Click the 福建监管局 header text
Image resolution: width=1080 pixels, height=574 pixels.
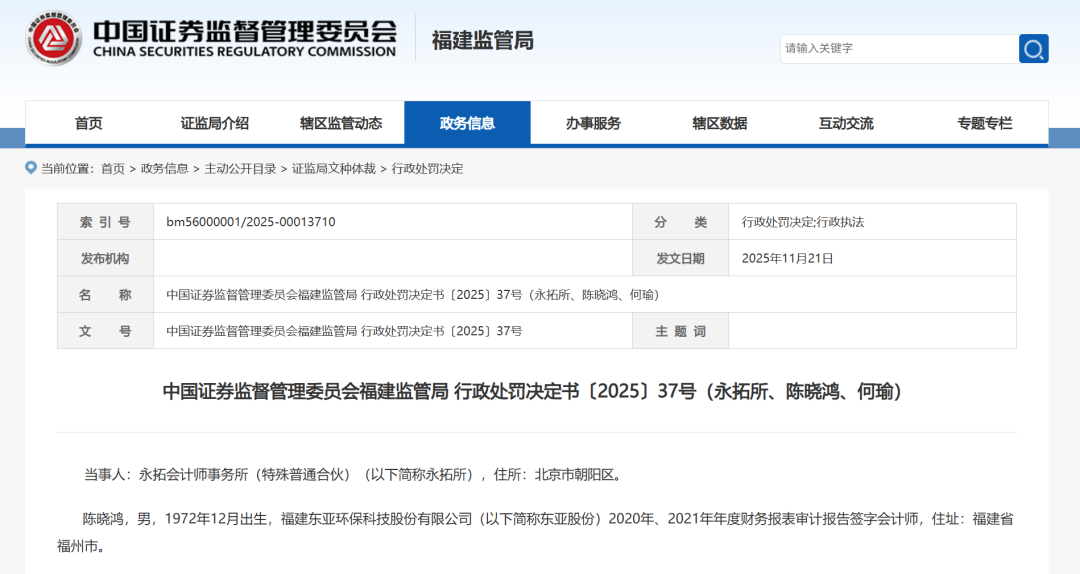pos(483,41)
